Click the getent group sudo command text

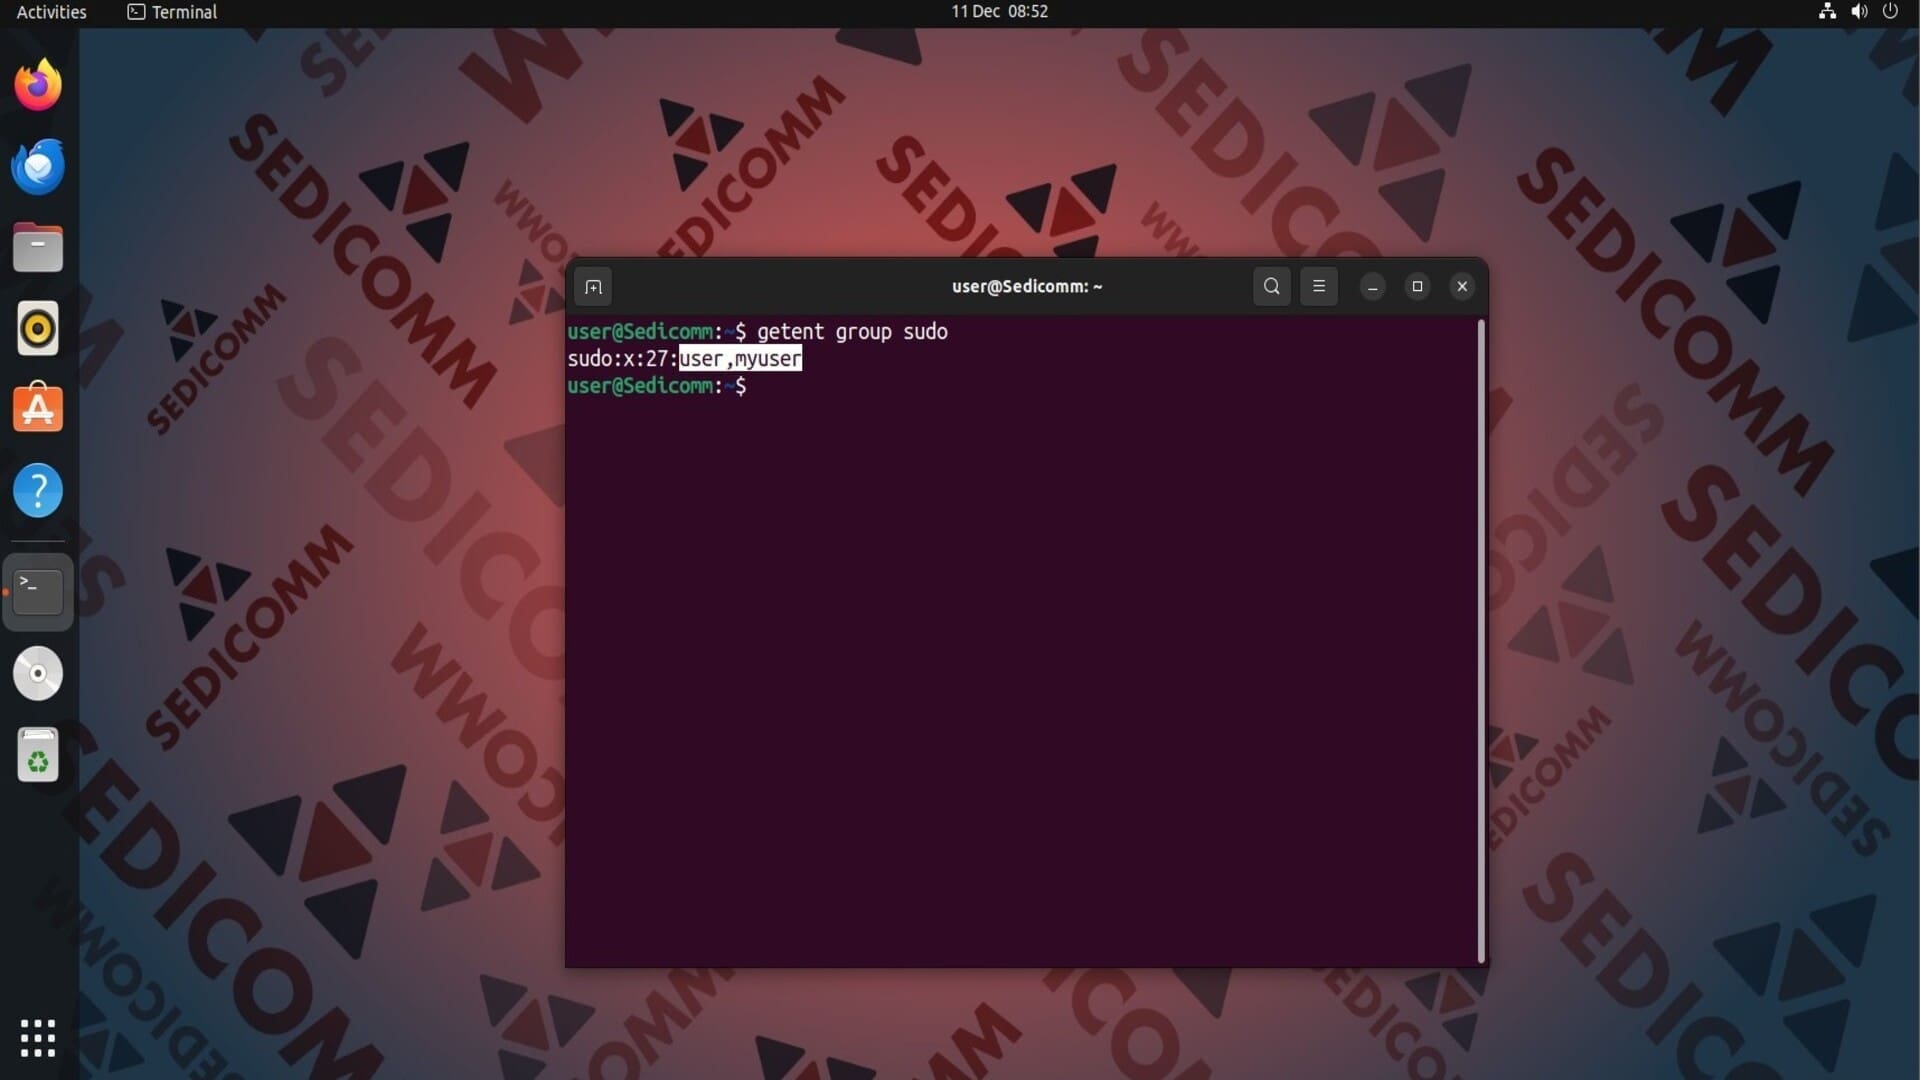(x=852, y=332)
